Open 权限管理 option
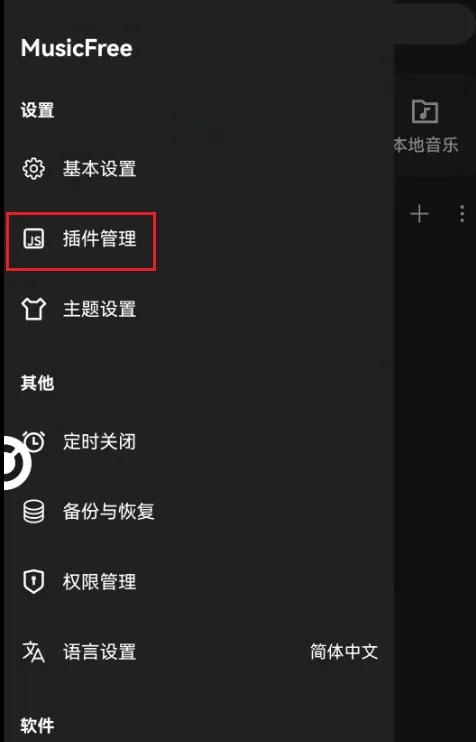Viewport: 476px width, 742px height. pos(199,582)
